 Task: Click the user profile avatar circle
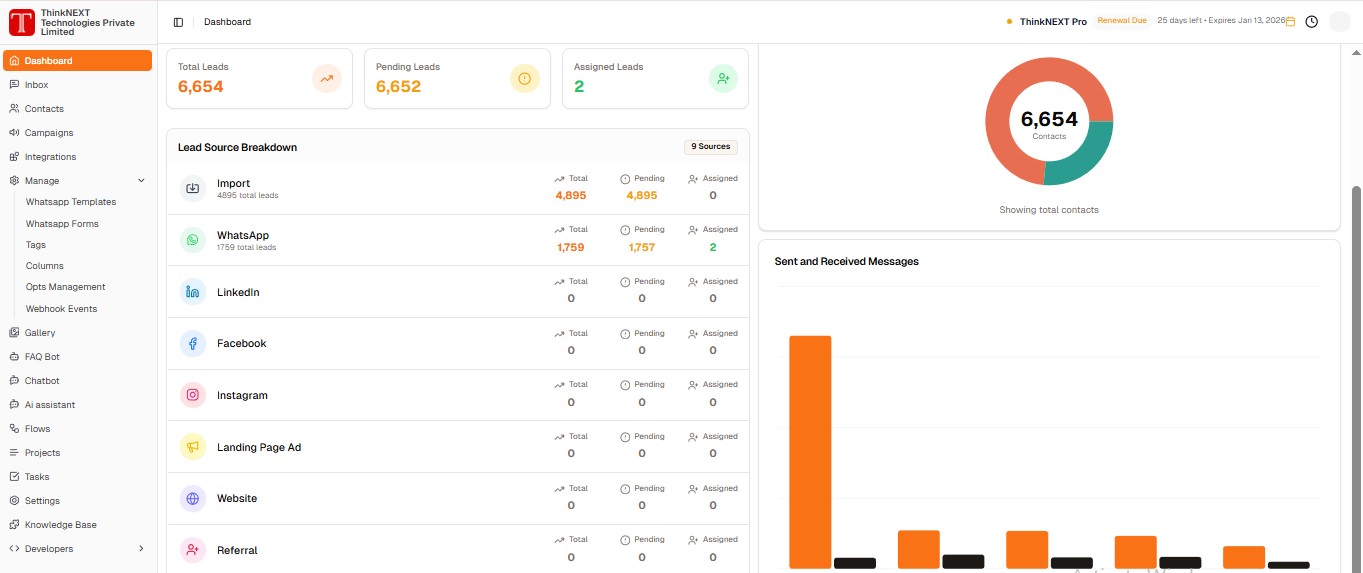click(x=1339, y=22)
